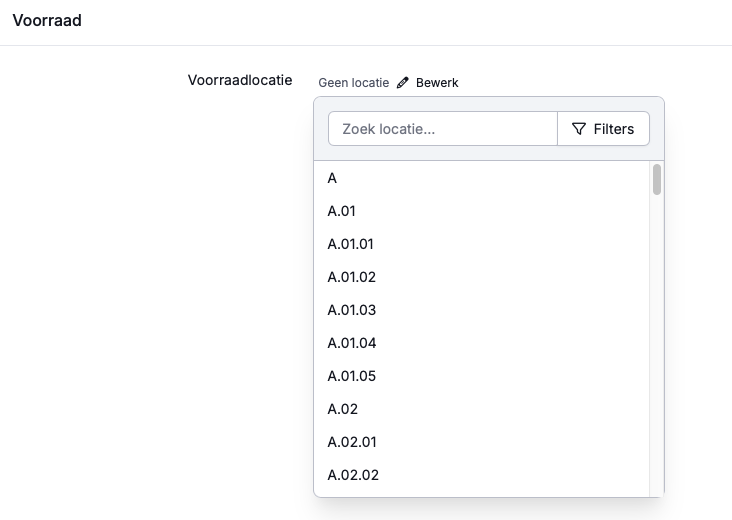
Task: Select location A.02.02
Action: point(353,475)
